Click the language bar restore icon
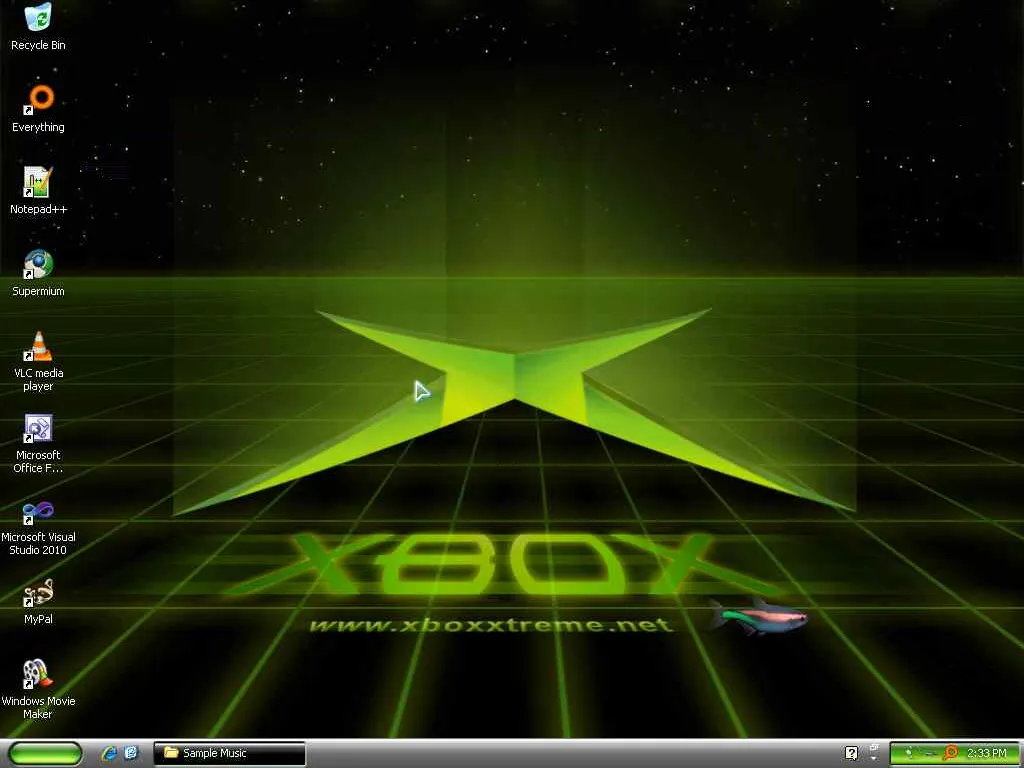Image resolution: width=1024 pixels, height=768 pixels. [x=874, y=748]
